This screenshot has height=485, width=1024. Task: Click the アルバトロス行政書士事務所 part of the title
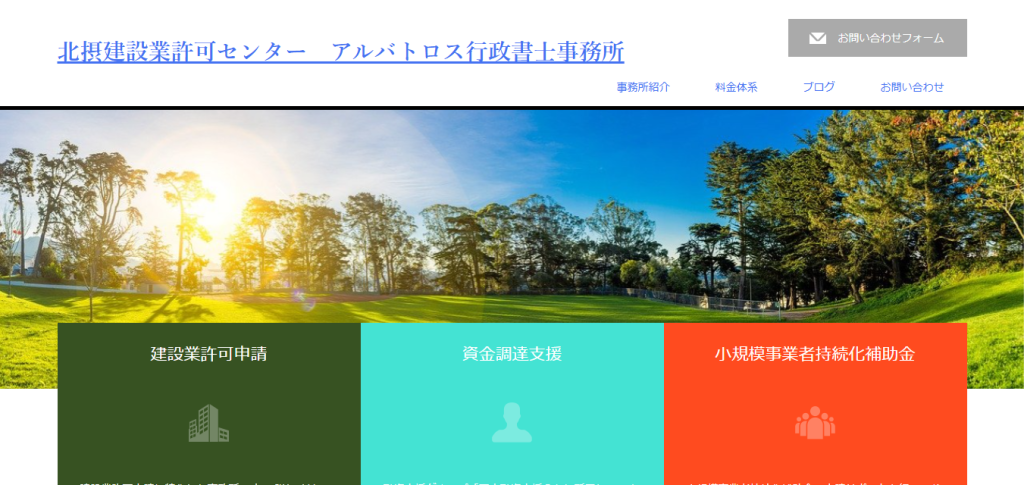pyautogui.click(x=477, y=52)
